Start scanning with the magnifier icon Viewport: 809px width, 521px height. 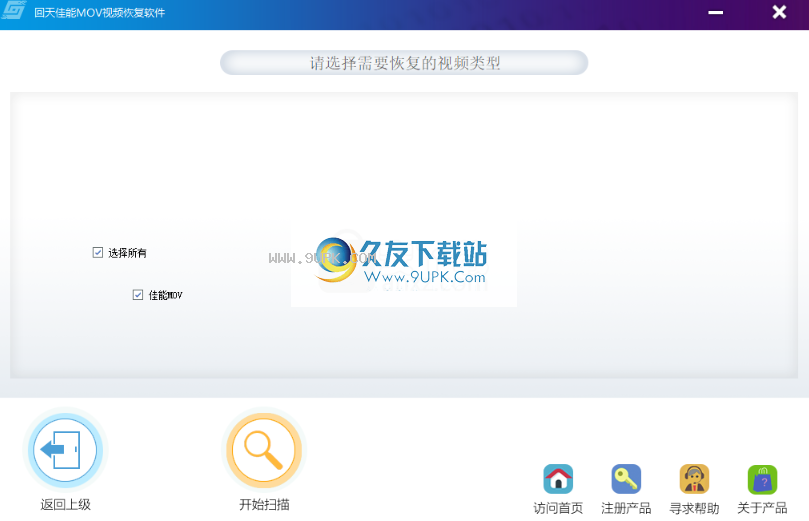(x=264, y=450)
